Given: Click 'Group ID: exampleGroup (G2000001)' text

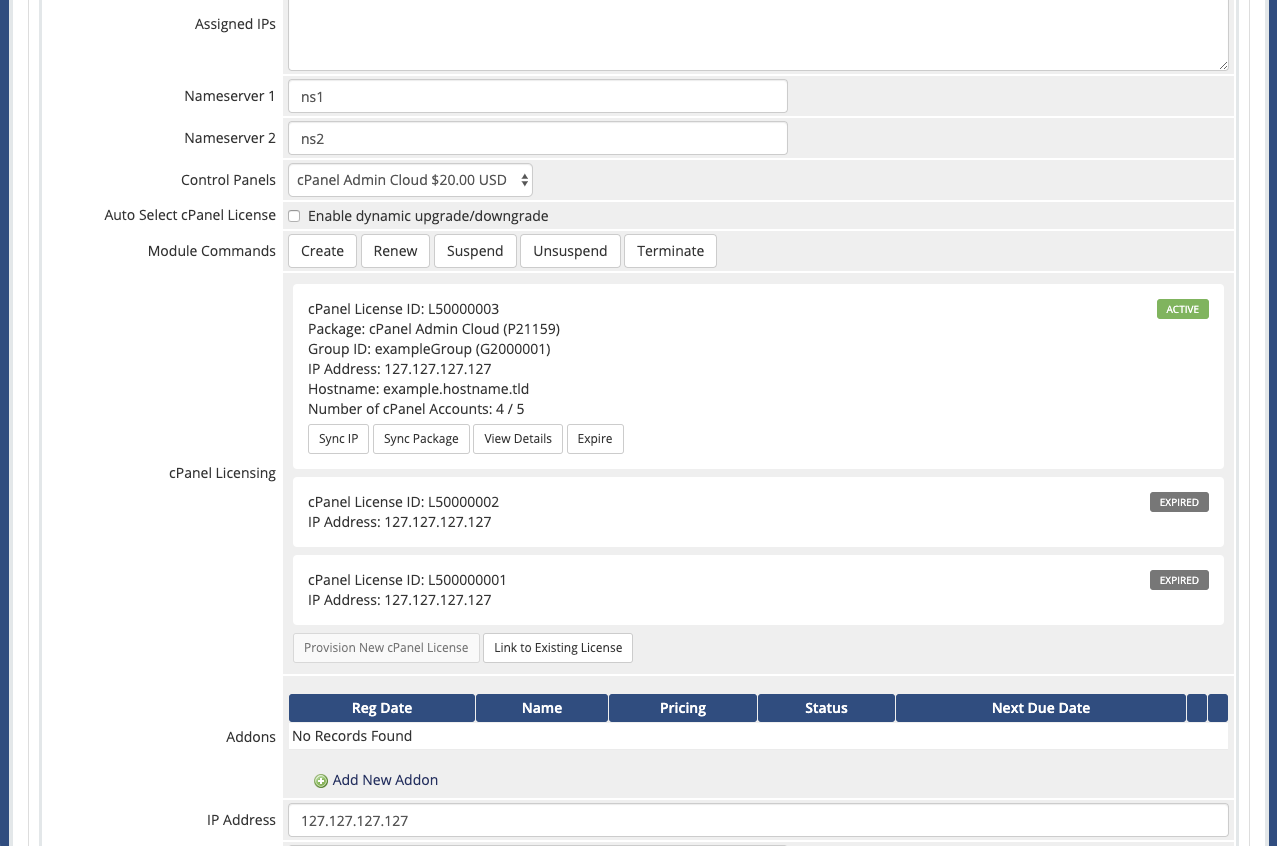Looking at the screenshot, I should 429,349.
